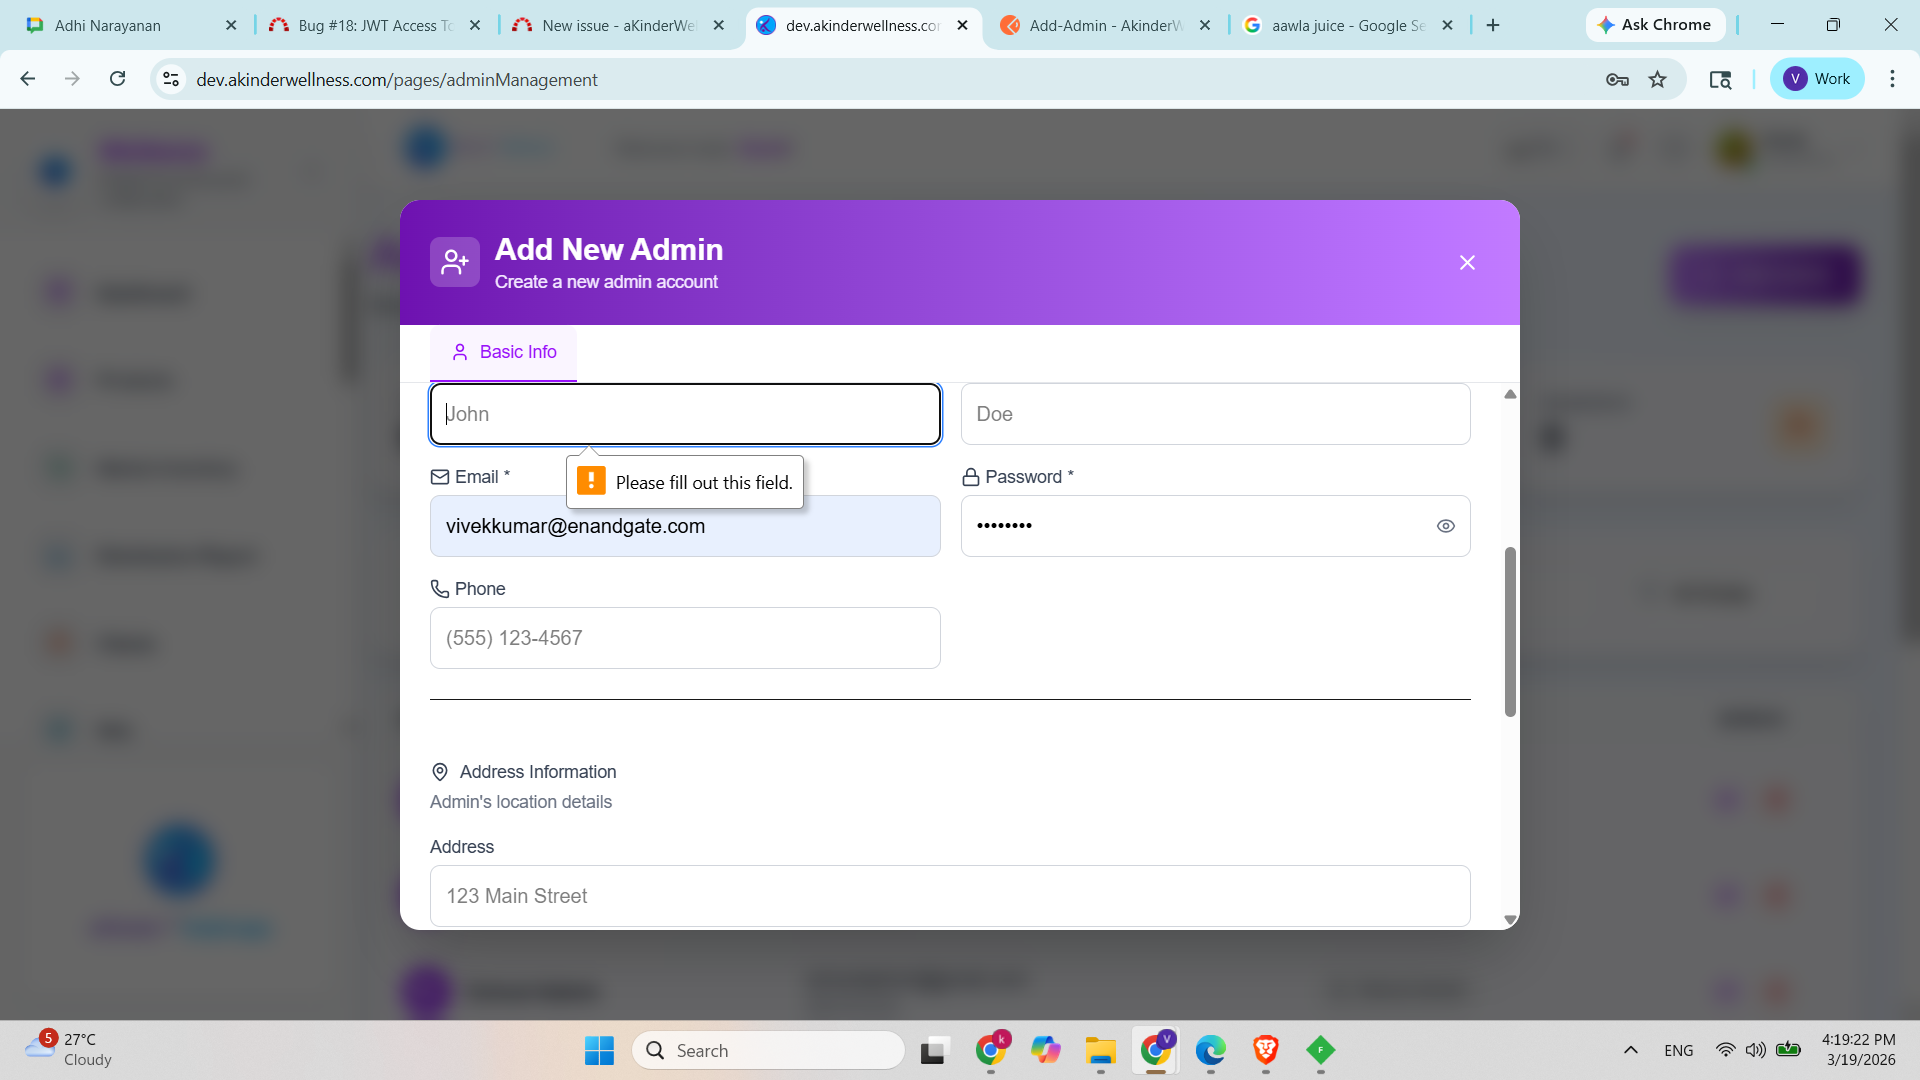The height and width of the screenshot is (1080, 1920).
Task: View site information icon in address bar
Action: [x=171, y=79]
